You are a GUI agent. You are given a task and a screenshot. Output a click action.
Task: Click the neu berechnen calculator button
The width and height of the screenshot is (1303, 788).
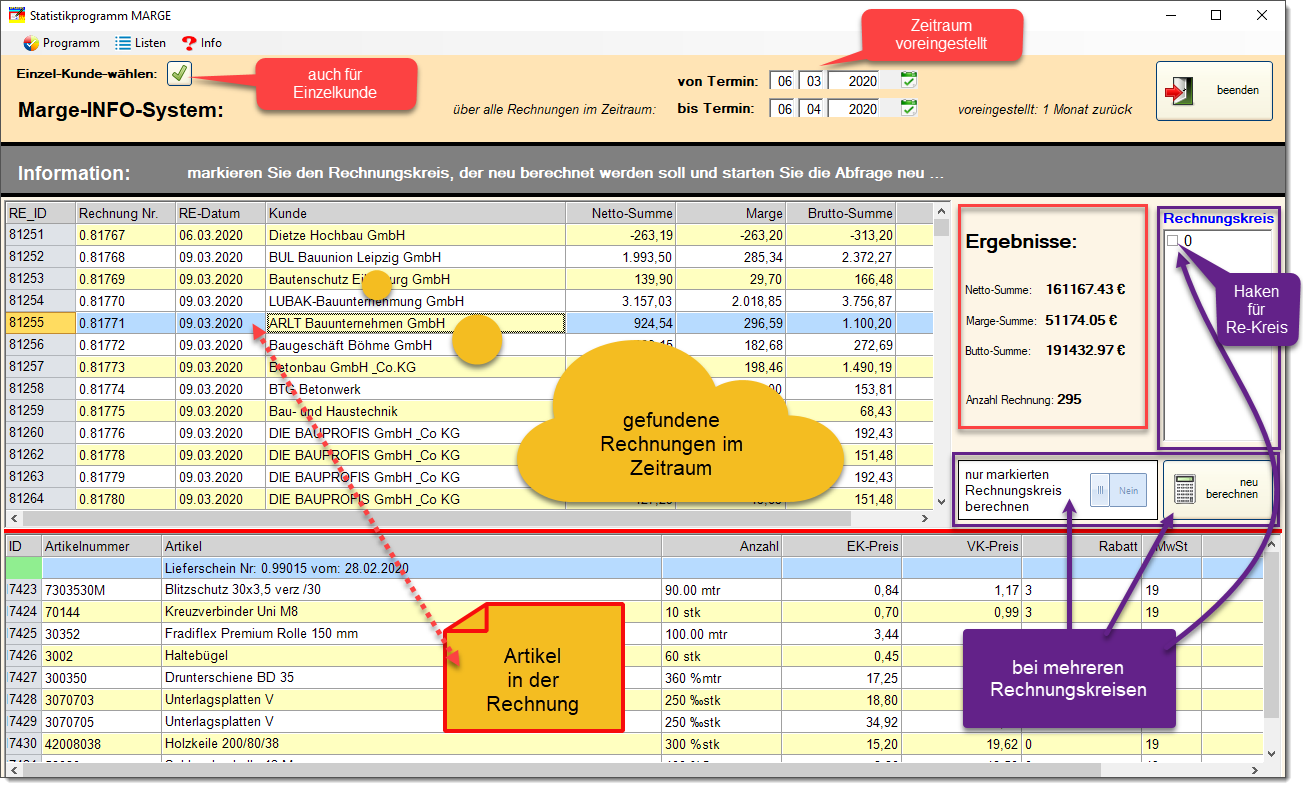pos(1218,489)
